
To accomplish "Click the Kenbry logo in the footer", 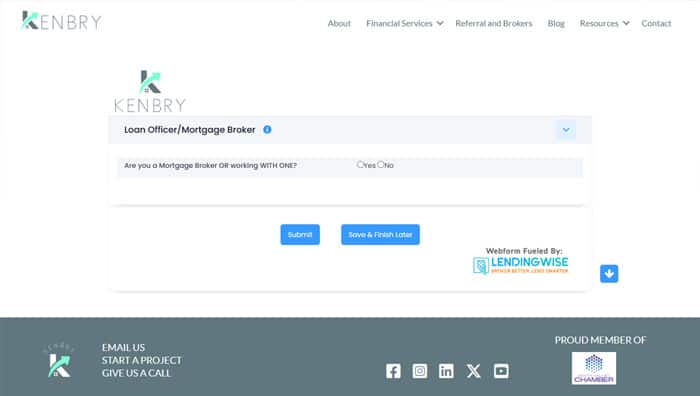I will 59,360.
